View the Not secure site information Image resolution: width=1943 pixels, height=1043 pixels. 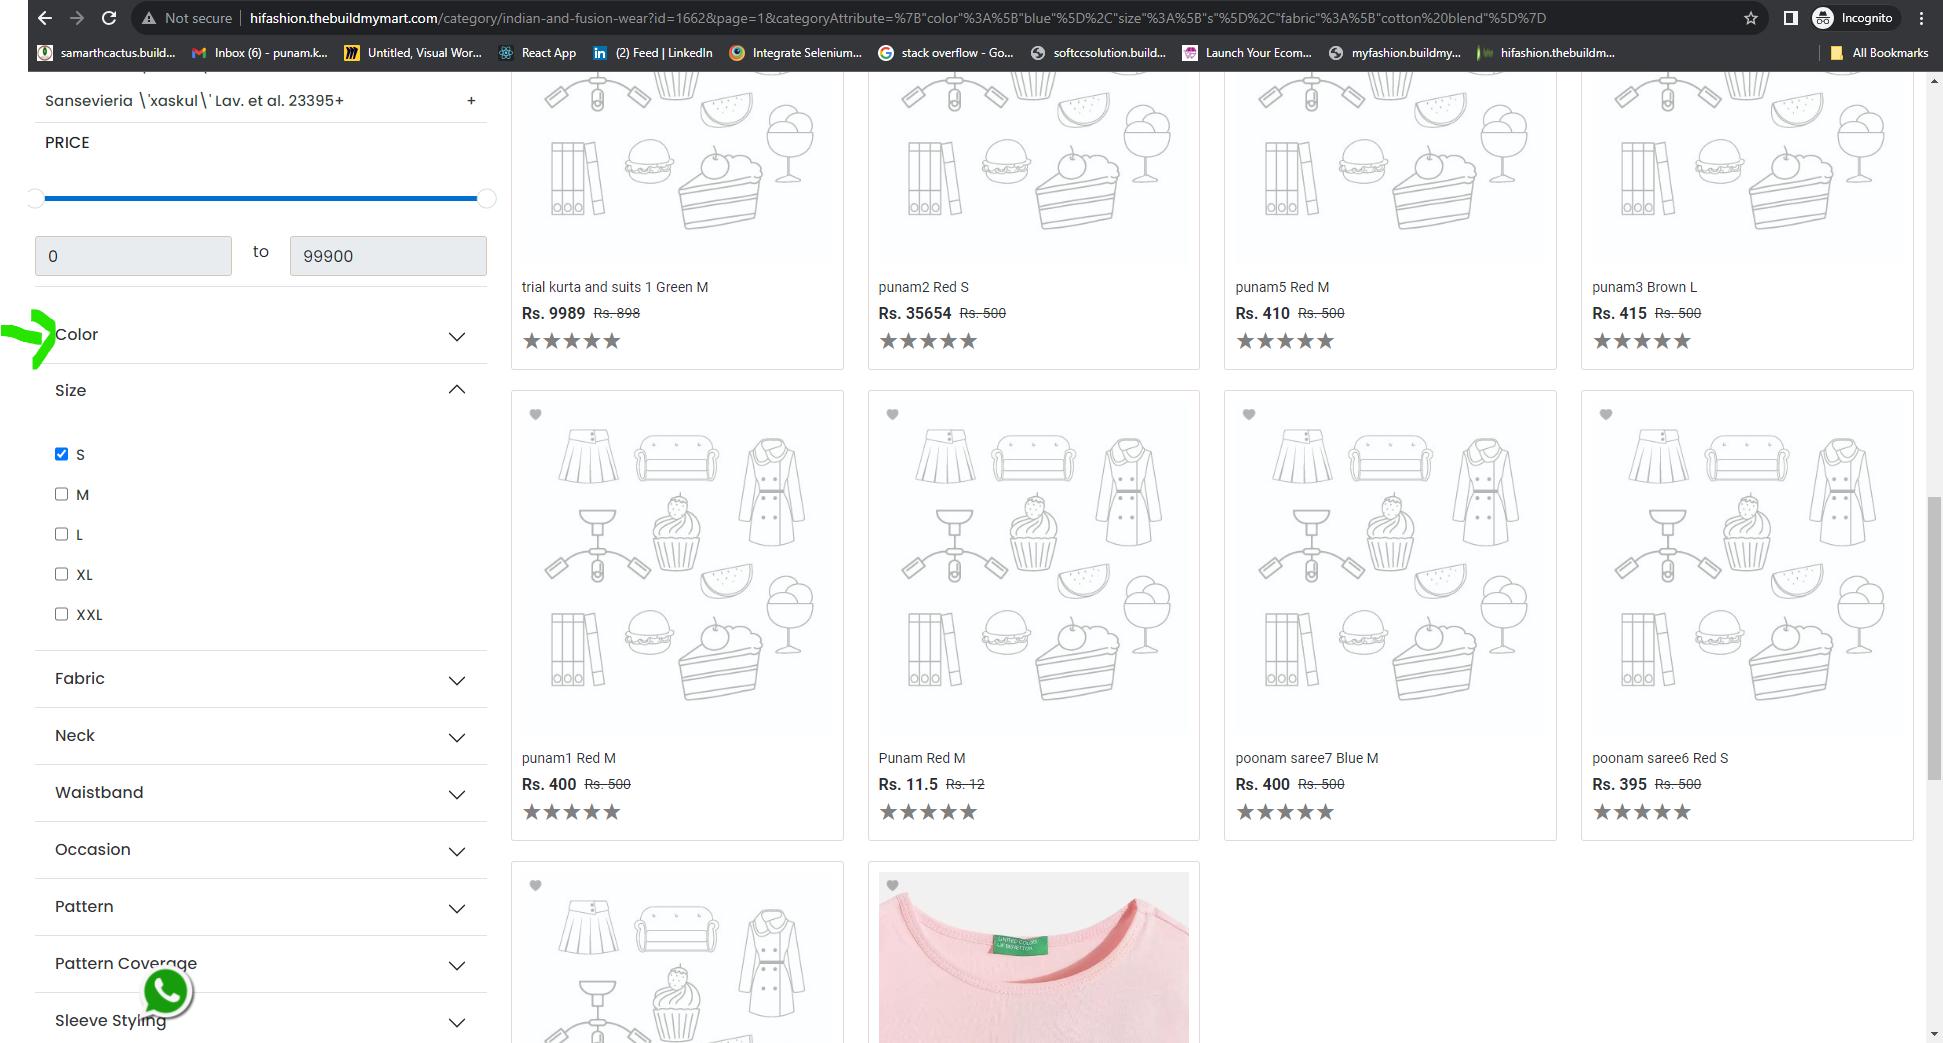tap(187, 18)
